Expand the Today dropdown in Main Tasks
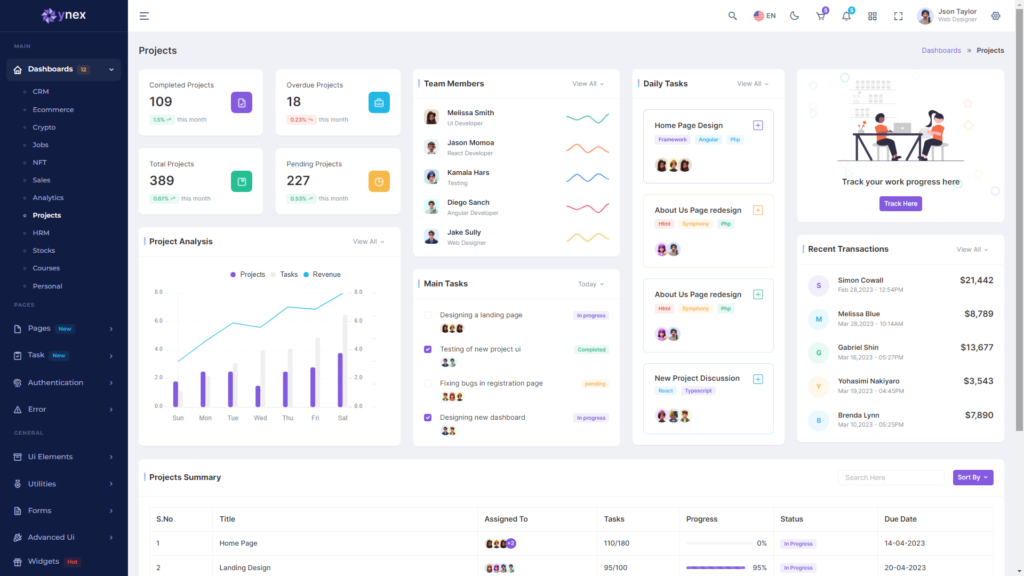 [x=591, y=284]
